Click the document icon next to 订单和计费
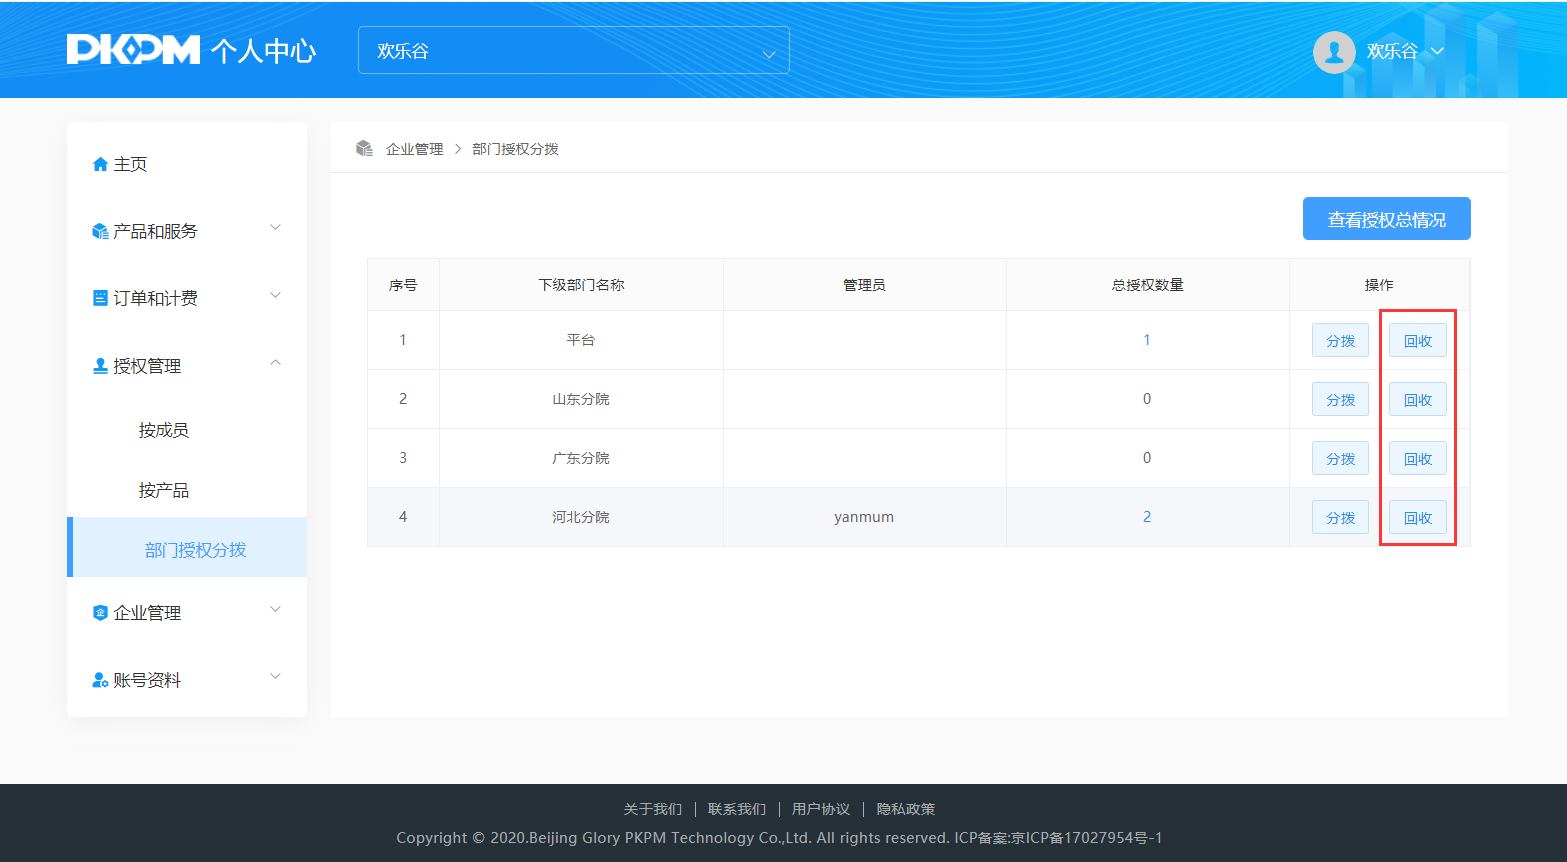Image resolution: width=1567 pixels, height=862 pixels. [100, 298]
